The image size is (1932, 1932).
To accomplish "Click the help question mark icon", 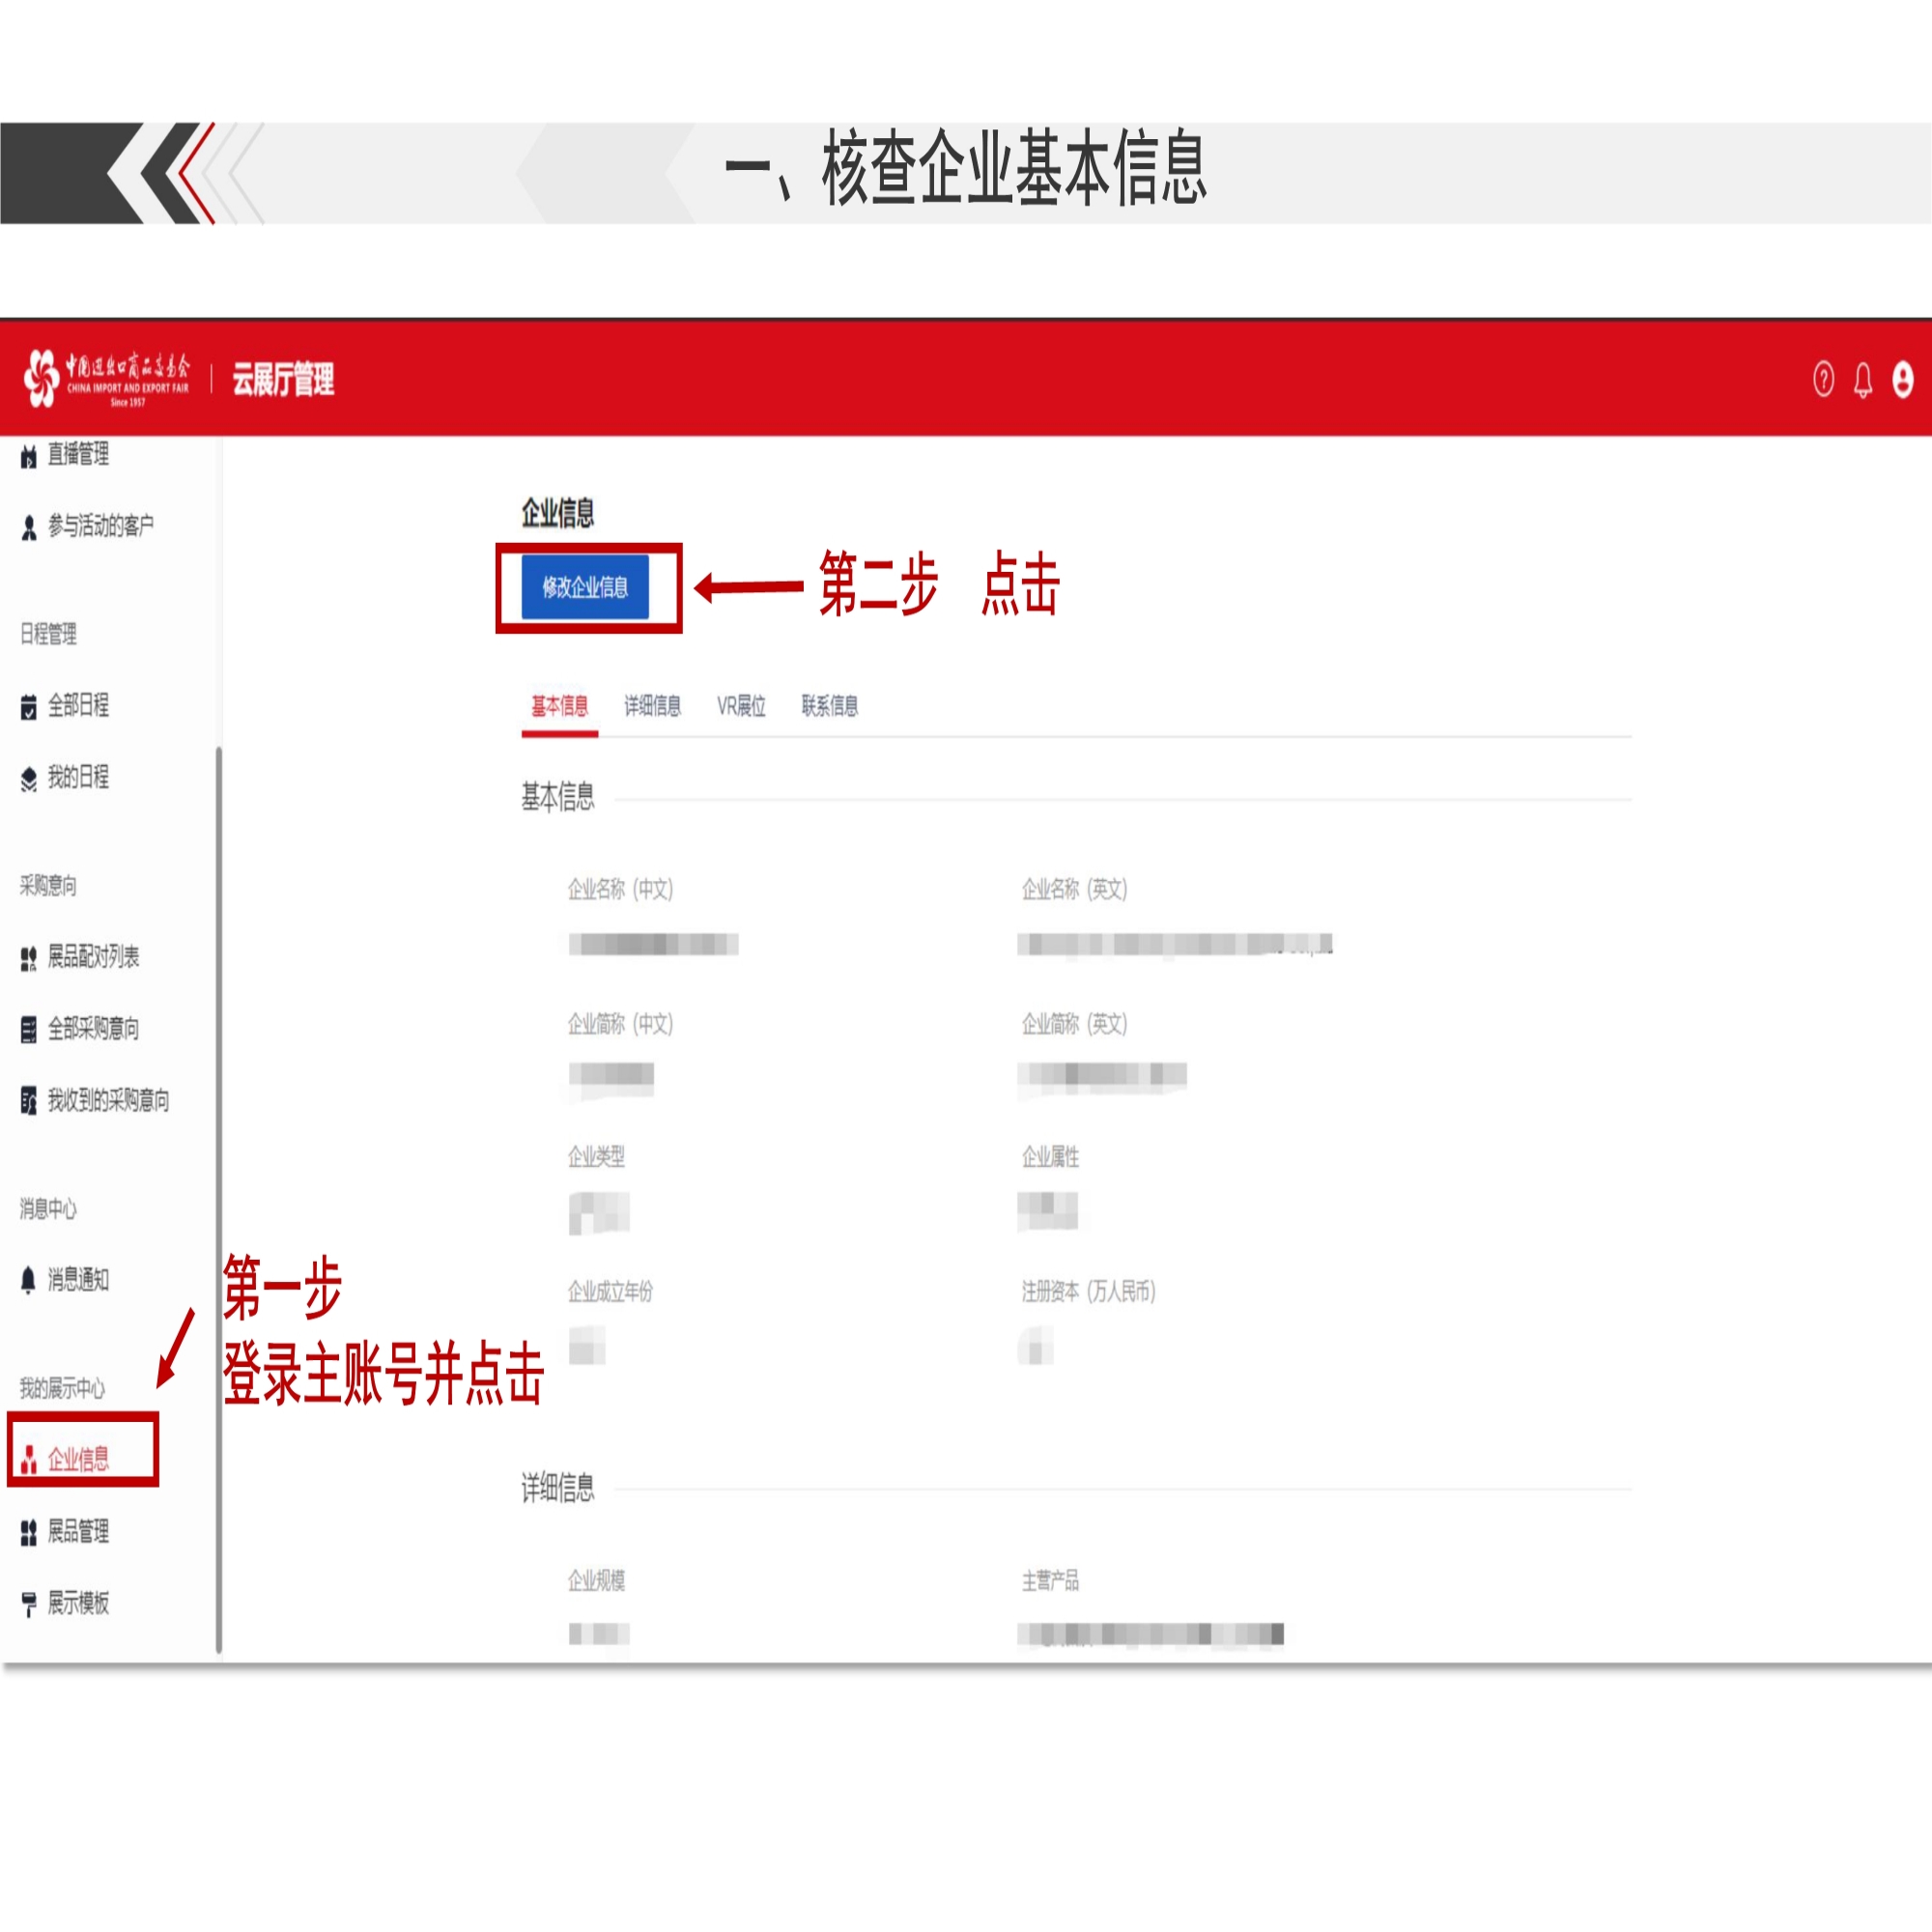I will tap(1823, 379).
